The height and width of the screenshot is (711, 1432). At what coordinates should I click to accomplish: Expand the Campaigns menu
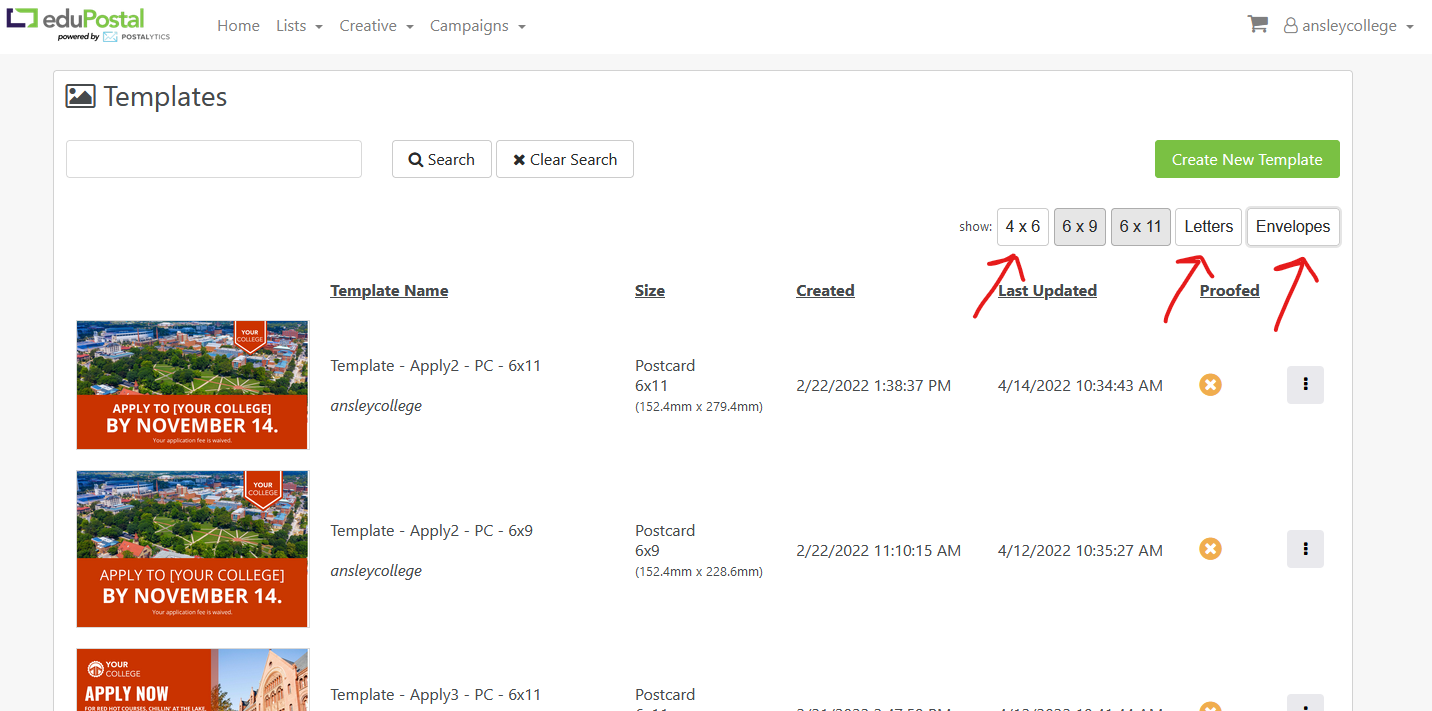478,26
